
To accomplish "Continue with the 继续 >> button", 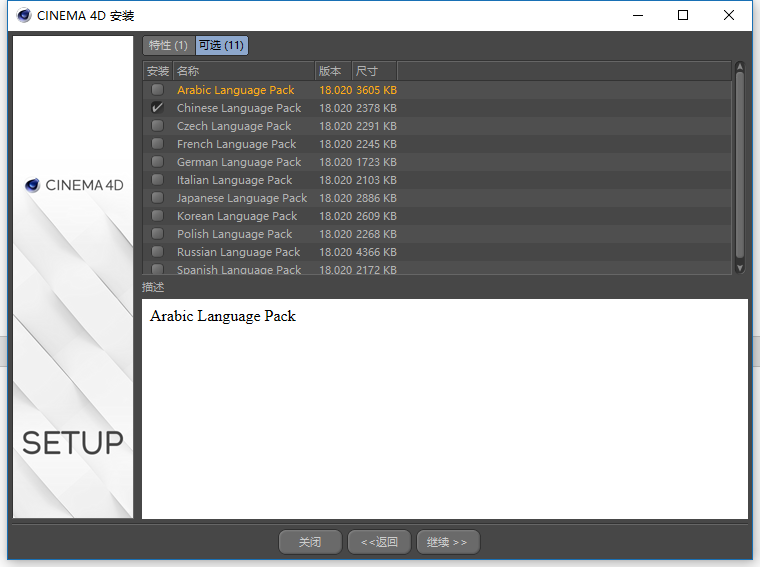I will (x=448, y=542).
